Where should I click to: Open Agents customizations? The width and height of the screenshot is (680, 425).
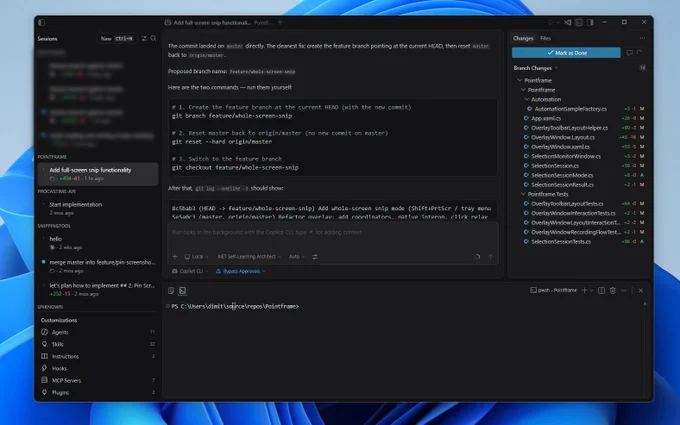98,332
